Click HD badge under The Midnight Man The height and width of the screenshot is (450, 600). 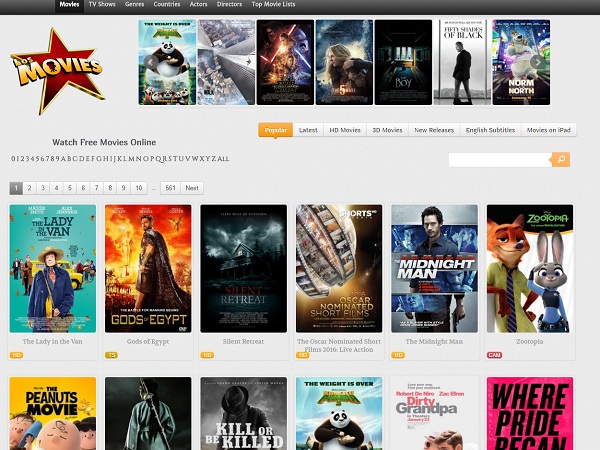[398, 355]
